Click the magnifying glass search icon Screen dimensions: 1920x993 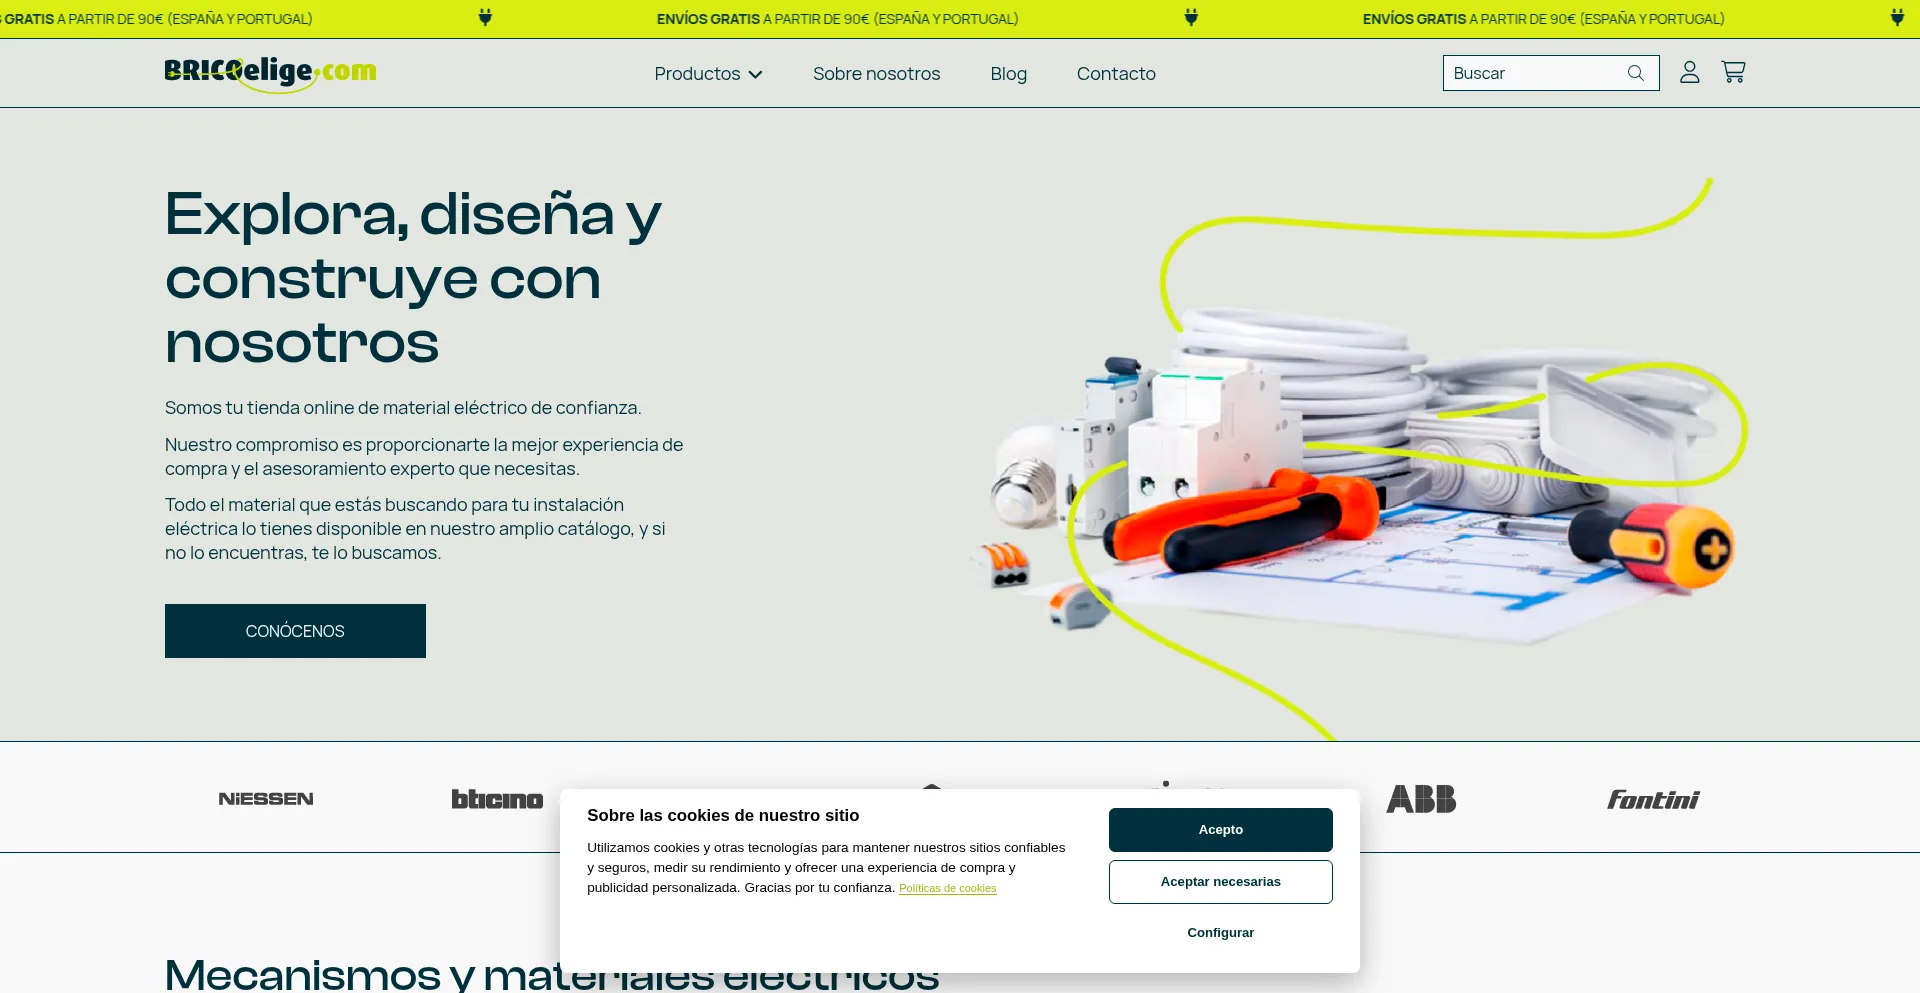pyautogui.click(x=1635, y=73)
